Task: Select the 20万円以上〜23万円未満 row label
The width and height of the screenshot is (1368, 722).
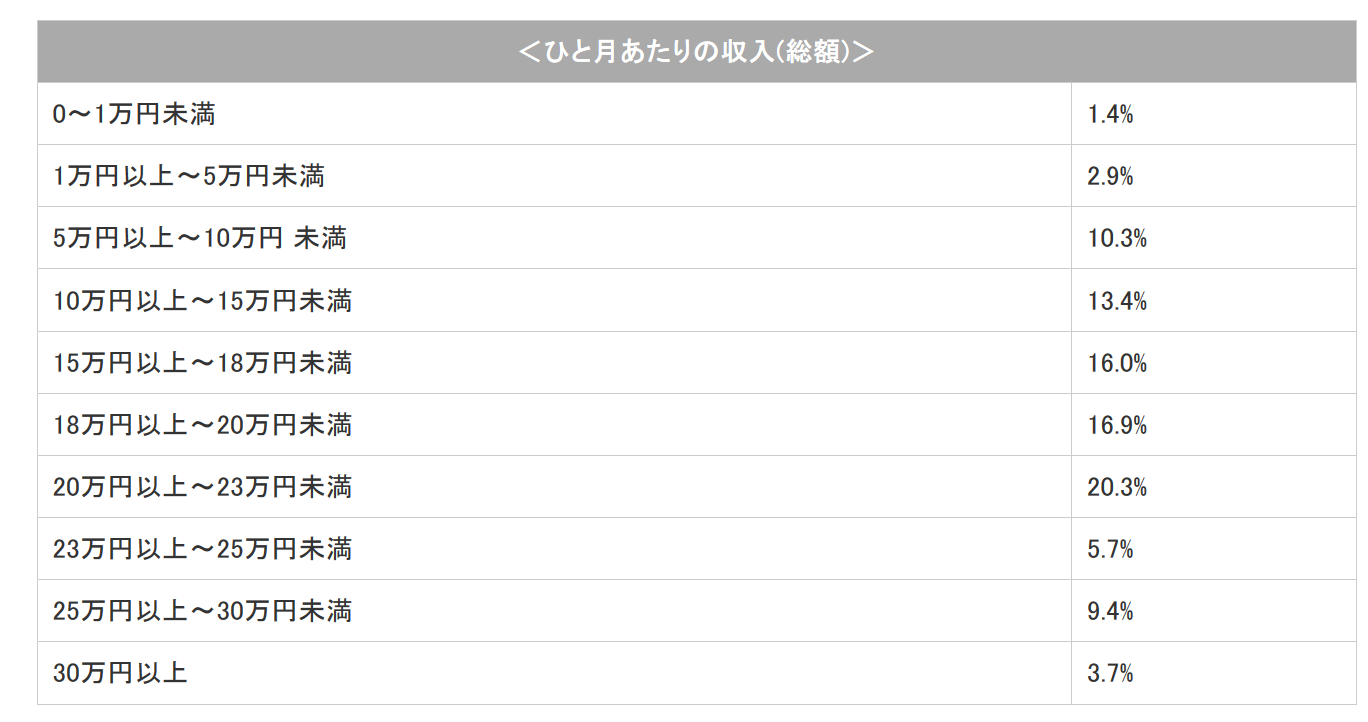Action: click(x=203, y=487)
